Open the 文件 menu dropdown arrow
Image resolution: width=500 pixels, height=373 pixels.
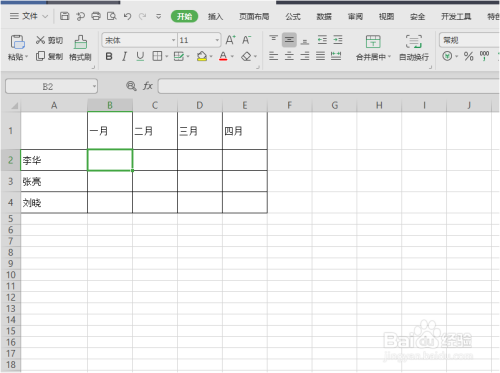pyautogui.click(x=45, y=16)
